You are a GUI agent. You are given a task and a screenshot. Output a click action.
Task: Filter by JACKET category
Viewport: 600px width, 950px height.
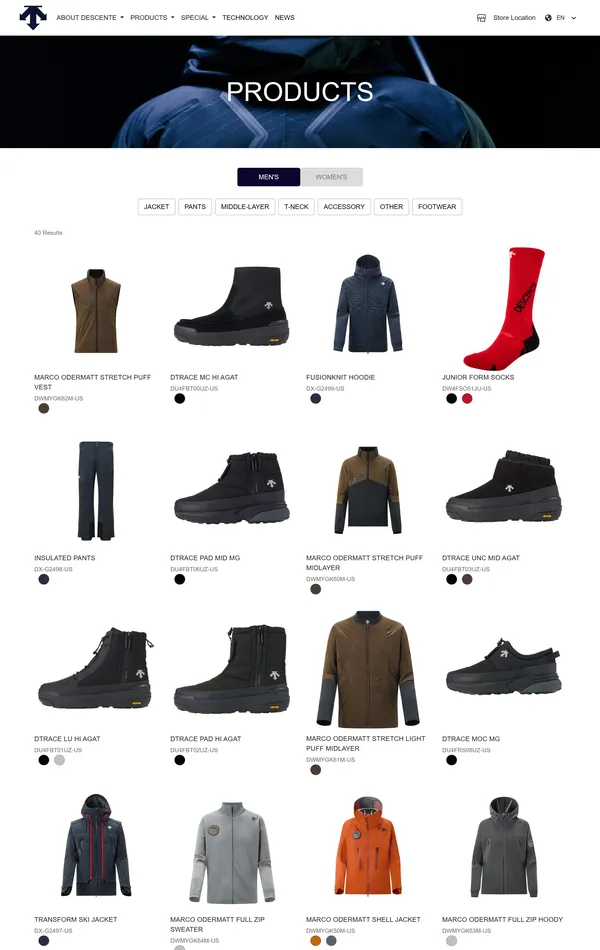tap(156, 207)
